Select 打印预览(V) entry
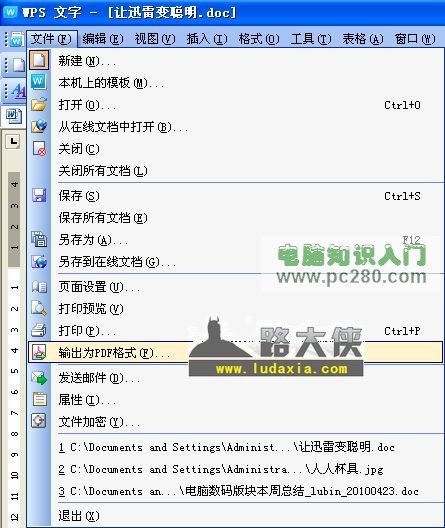 tap(236, 308)
